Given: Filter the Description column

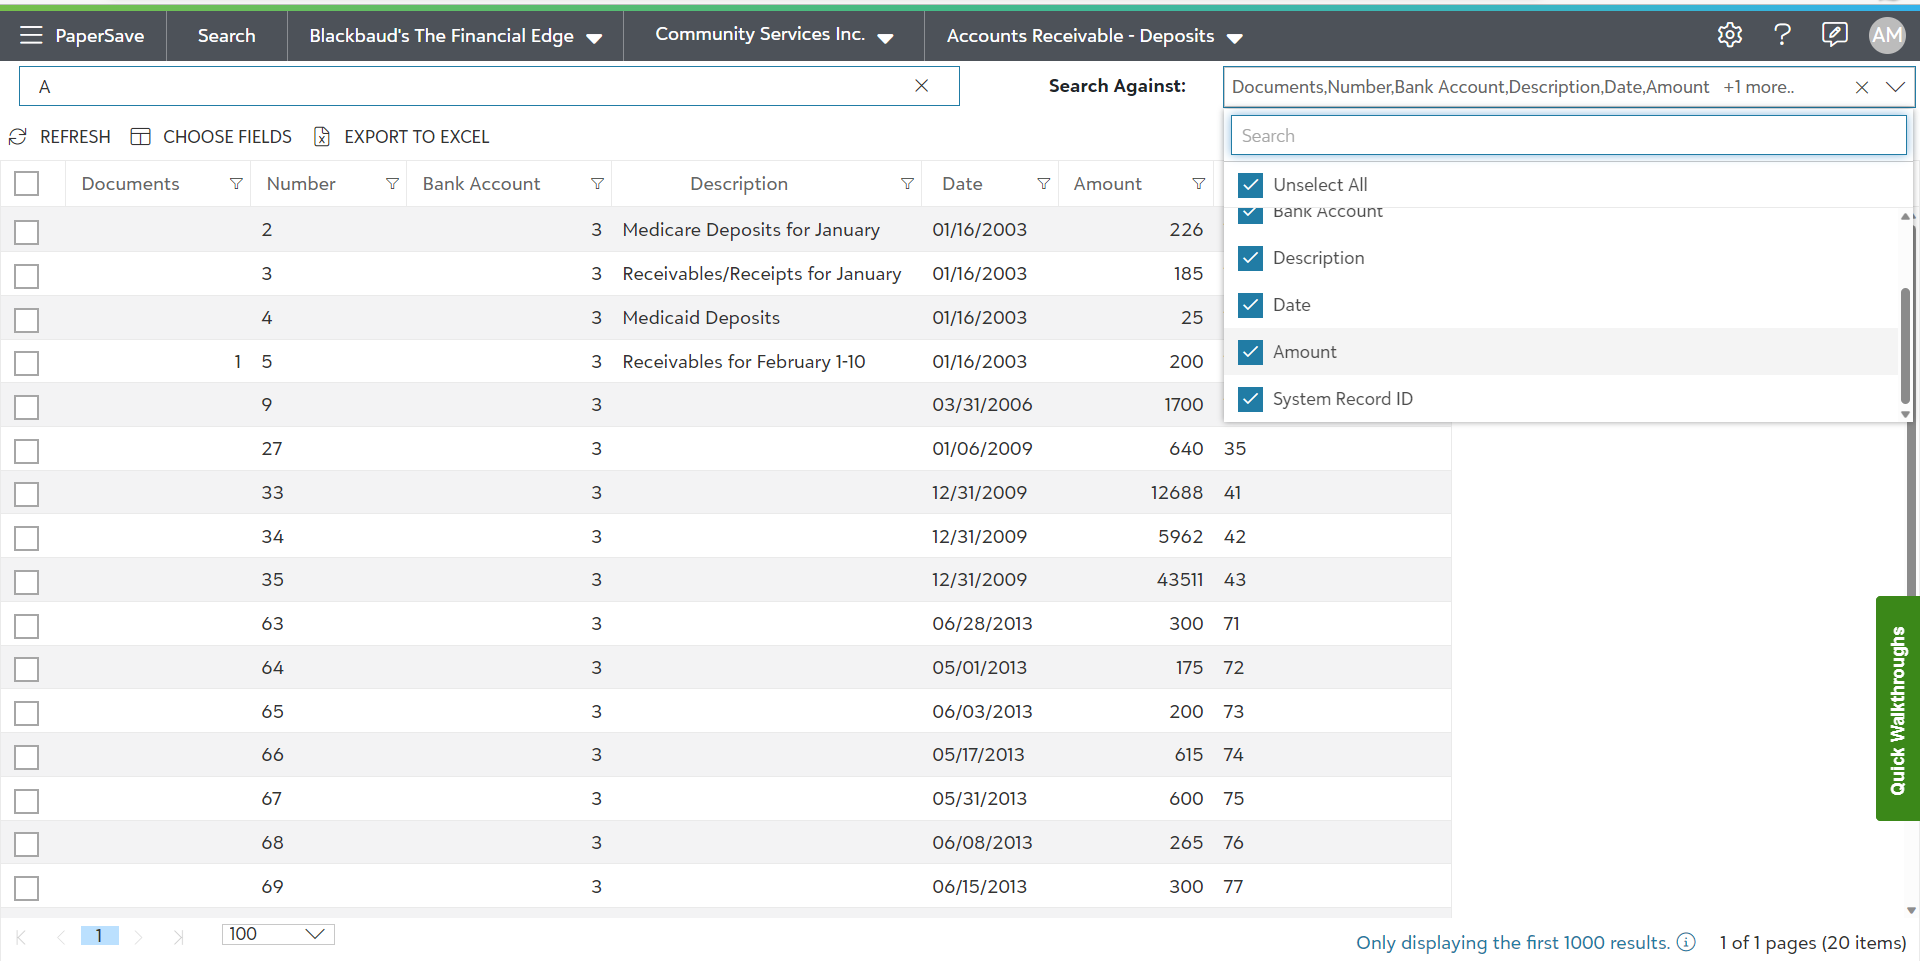Looking at the screenshot, I should point(907,184).
